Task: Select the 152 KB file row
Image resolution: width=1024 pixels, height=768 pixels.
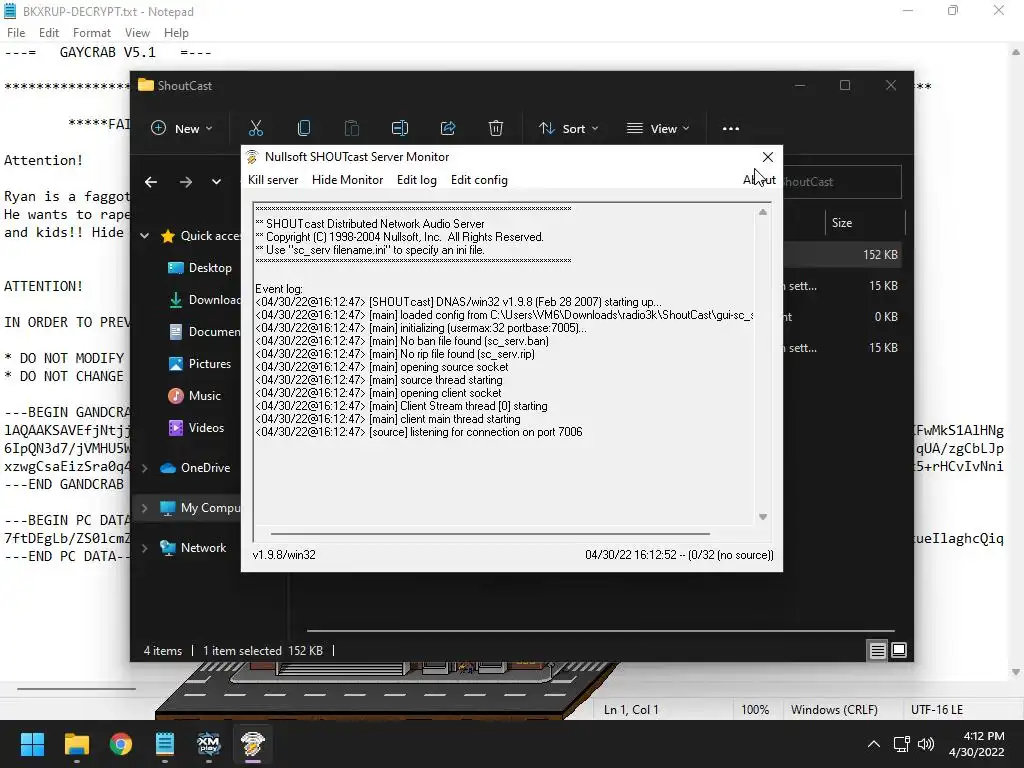Action: tap(844, 255)
